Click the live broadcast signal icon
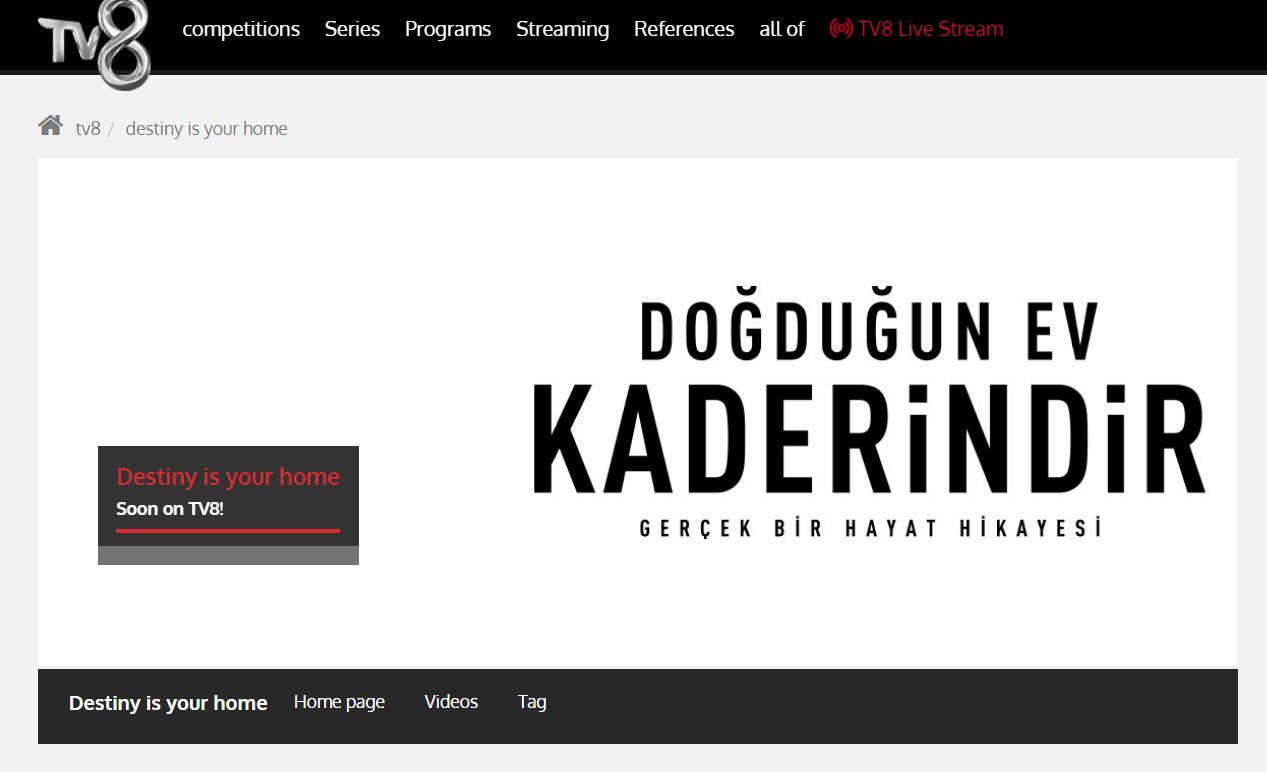The image size is (1267, 772). click(841, 29)
